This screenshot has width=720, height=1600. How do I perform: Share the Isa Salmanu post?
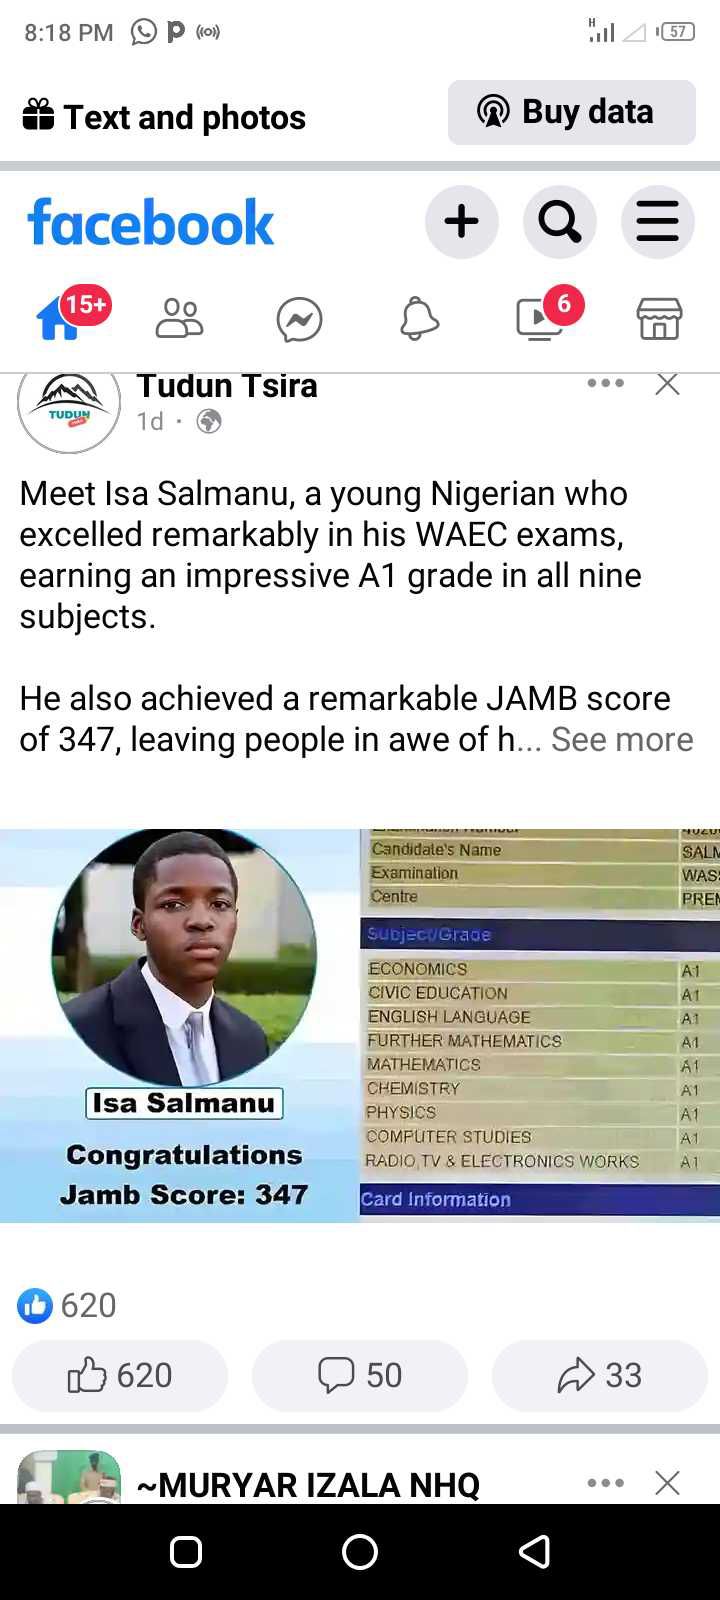click(x=600, y=1375)
